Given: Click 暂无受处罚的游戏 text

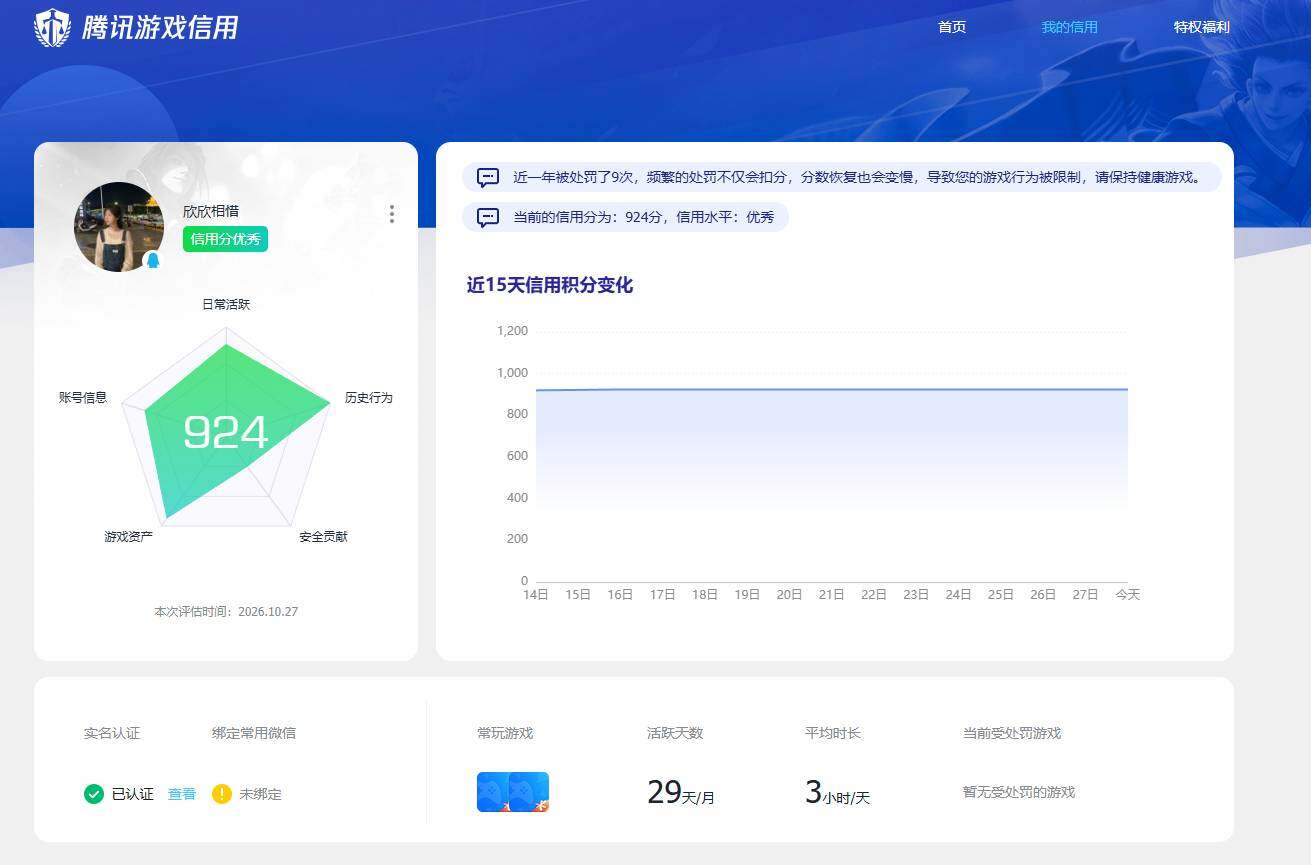Looking at the screenshot, I should coord(1019,792).
